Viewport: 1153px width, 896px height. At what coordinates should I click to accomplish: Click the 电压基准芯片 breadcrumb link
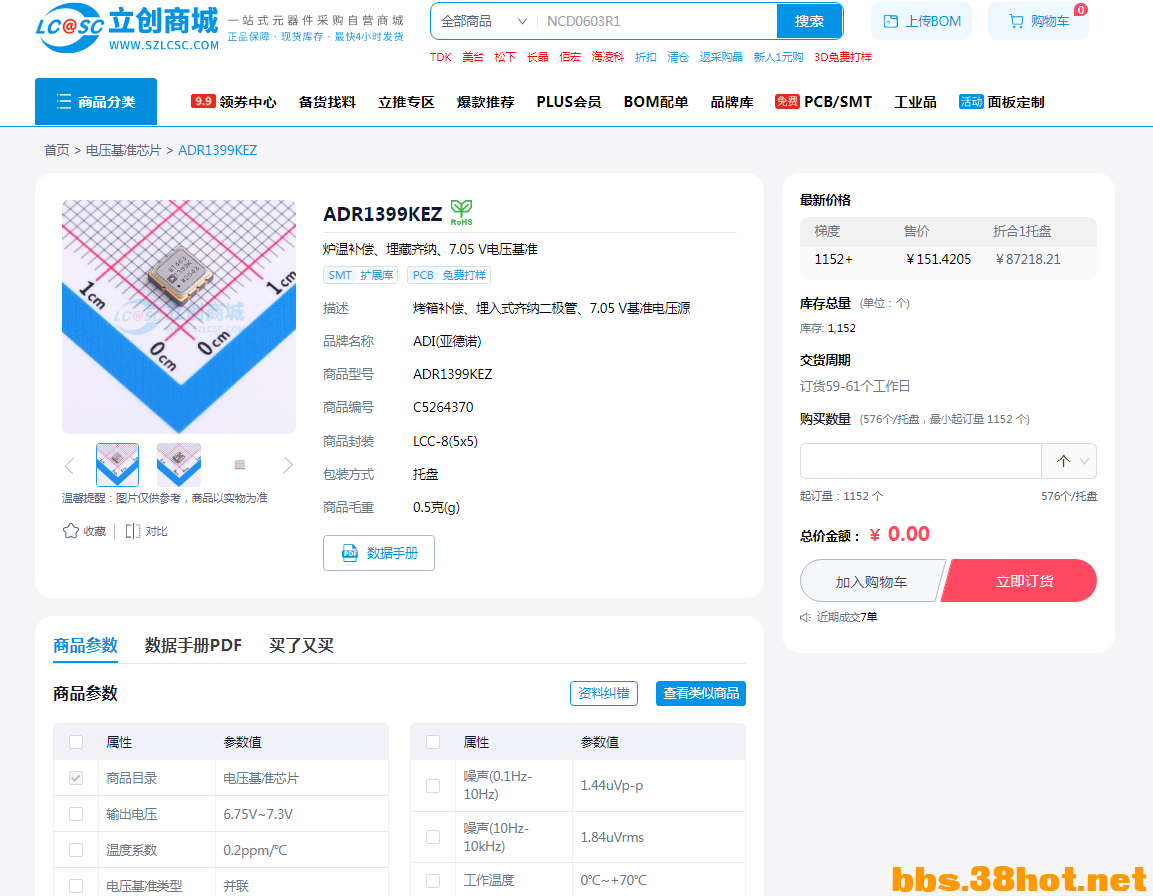coord(124,150)
